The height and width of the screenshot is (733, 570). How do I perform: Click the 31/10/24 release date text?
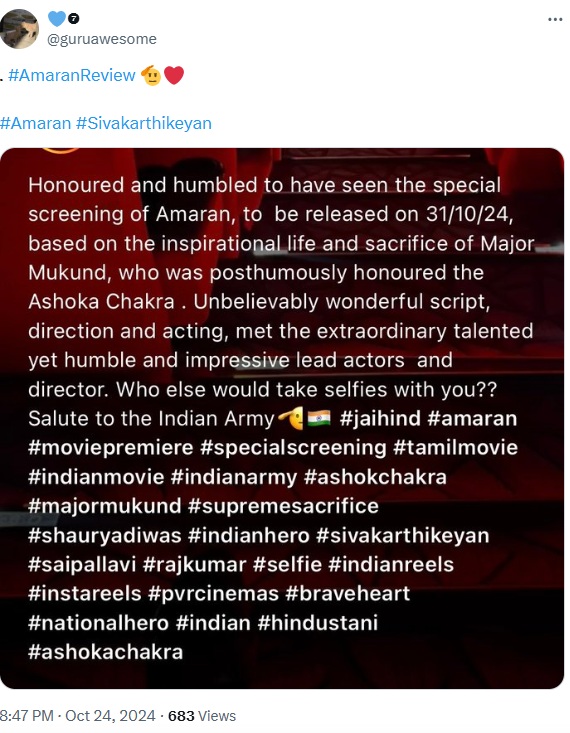469,214
